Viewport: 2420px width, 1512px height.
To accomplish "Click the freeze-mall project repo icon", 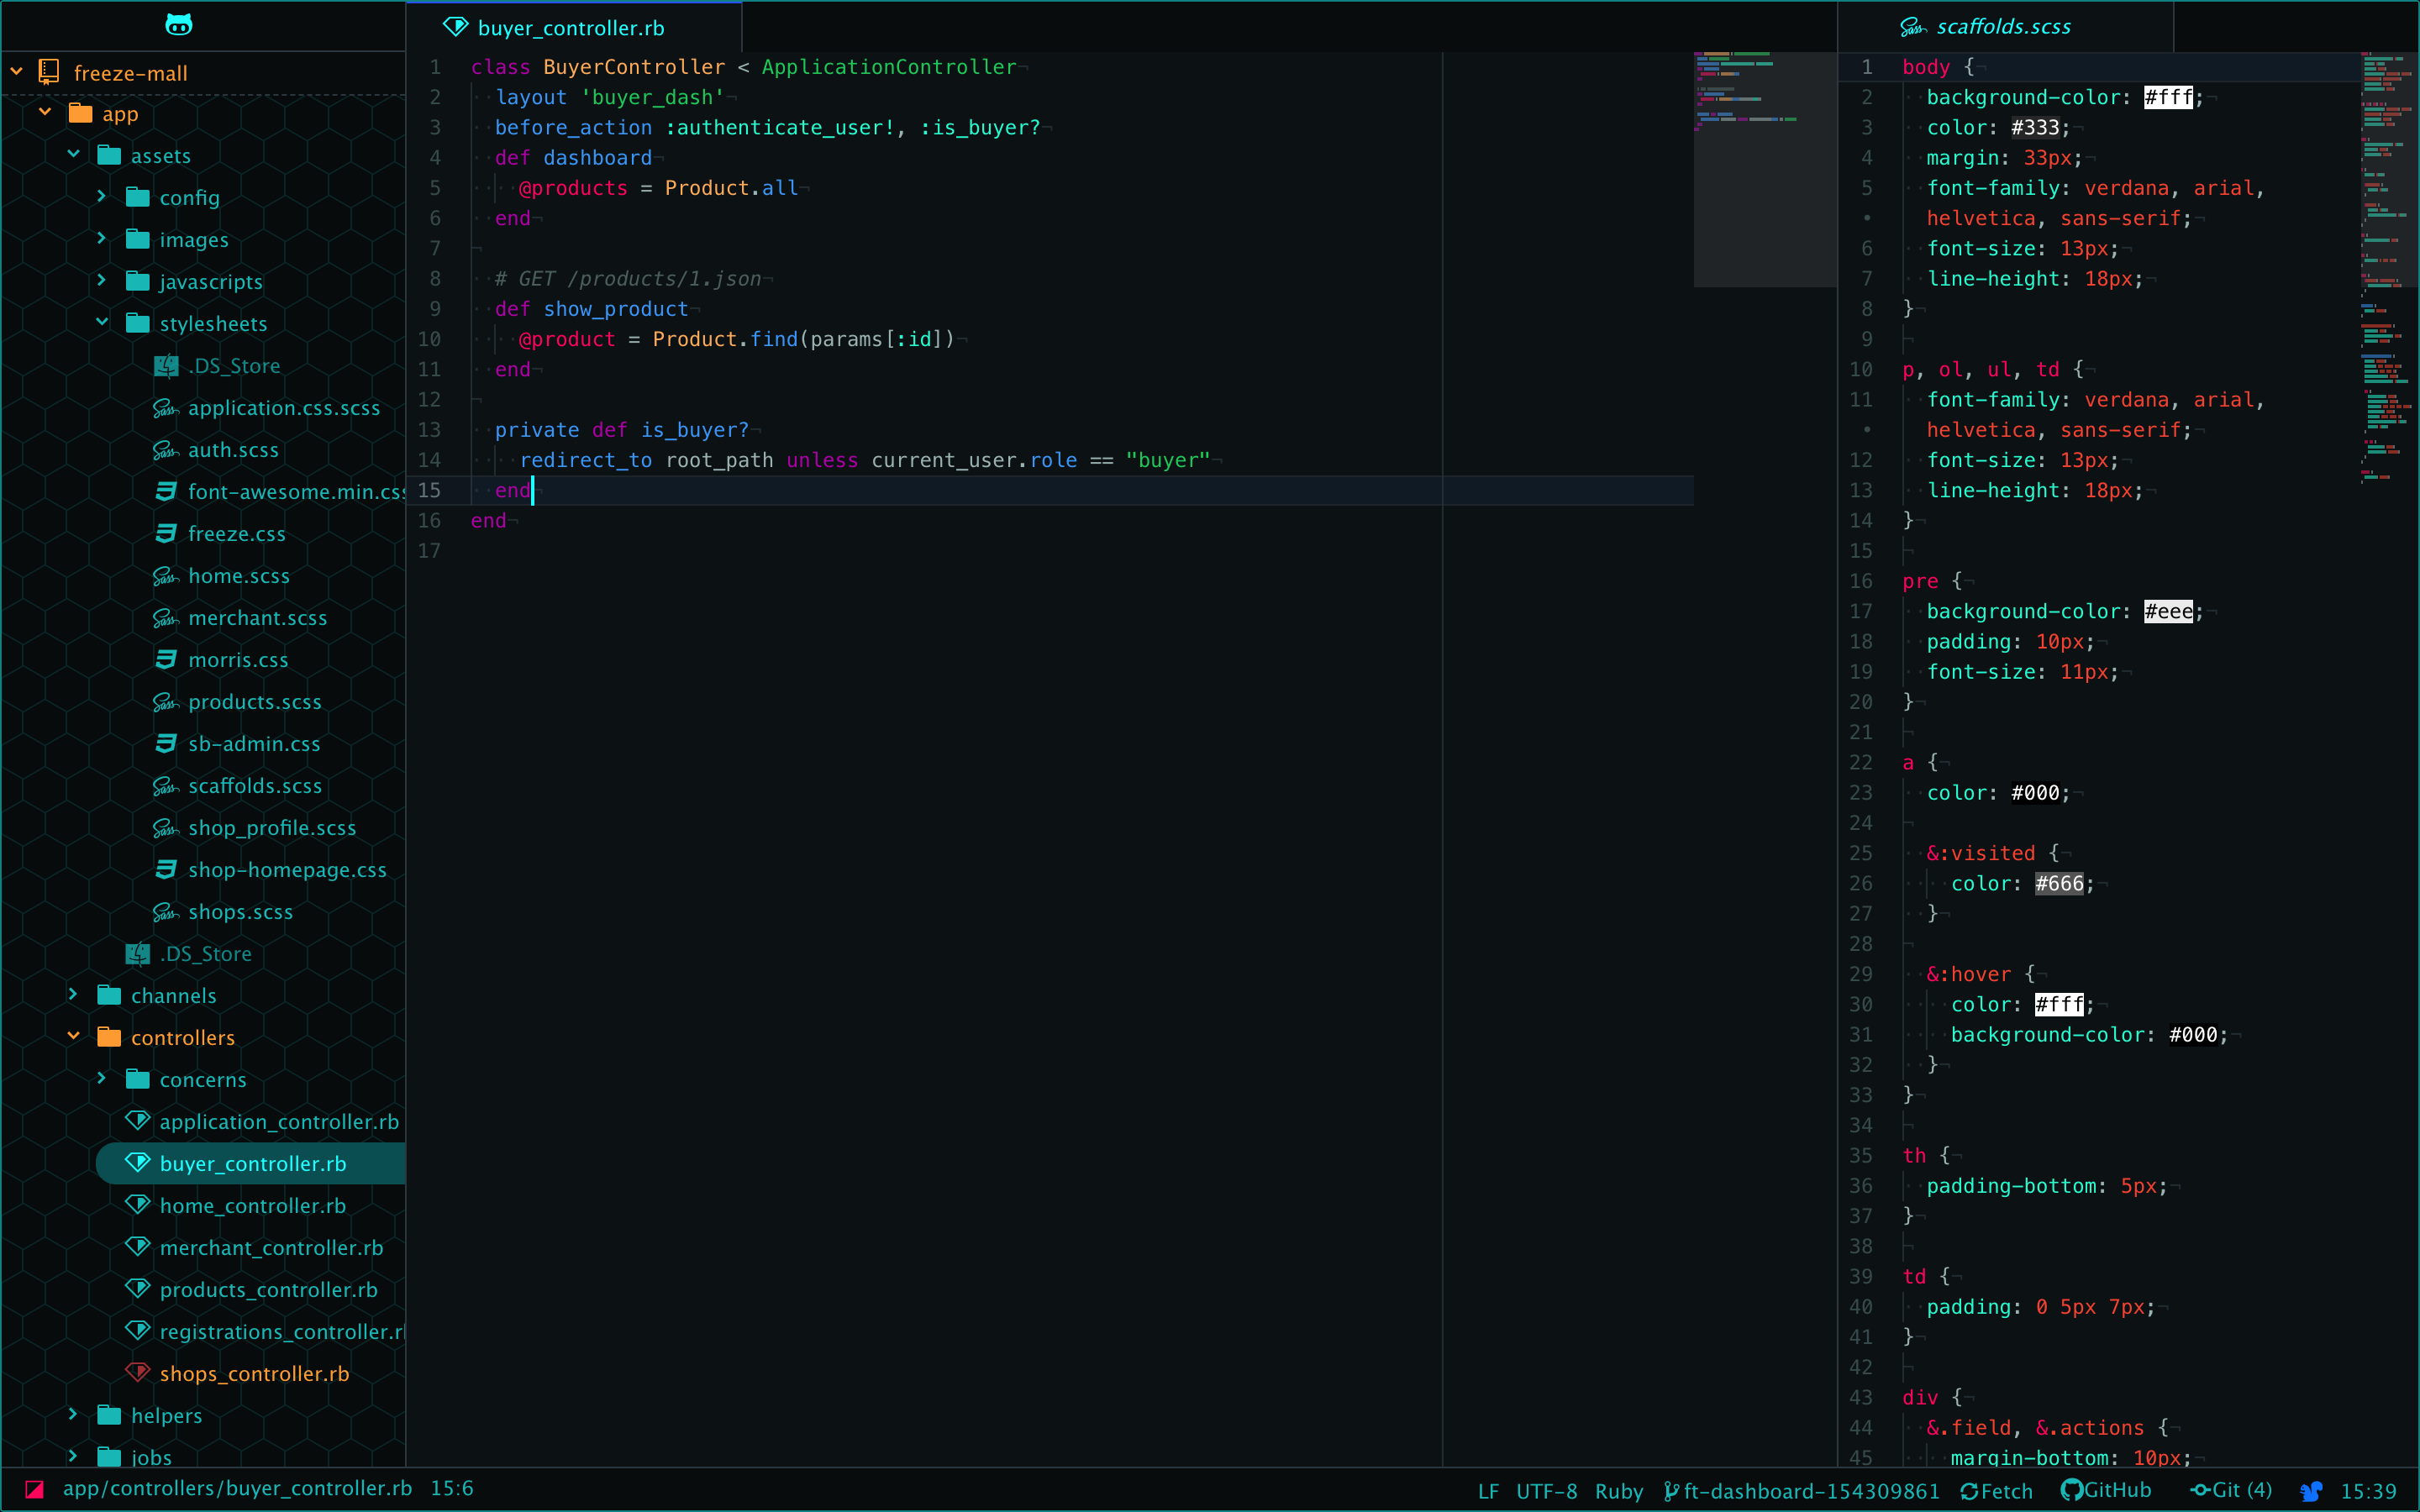I will [x=48, y=72].
